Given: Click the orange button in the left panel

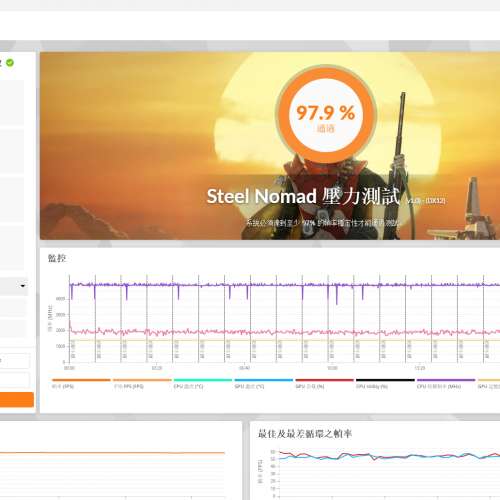Looking at the screenshot, I should tap(17, 399).
